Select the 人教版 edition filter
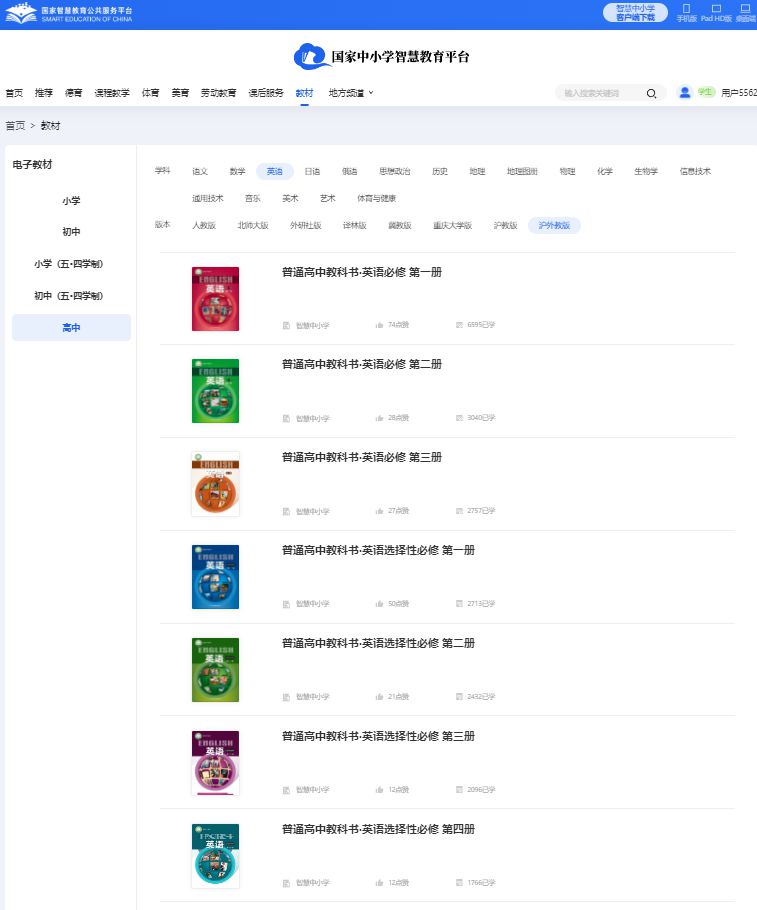 point(204,226)
